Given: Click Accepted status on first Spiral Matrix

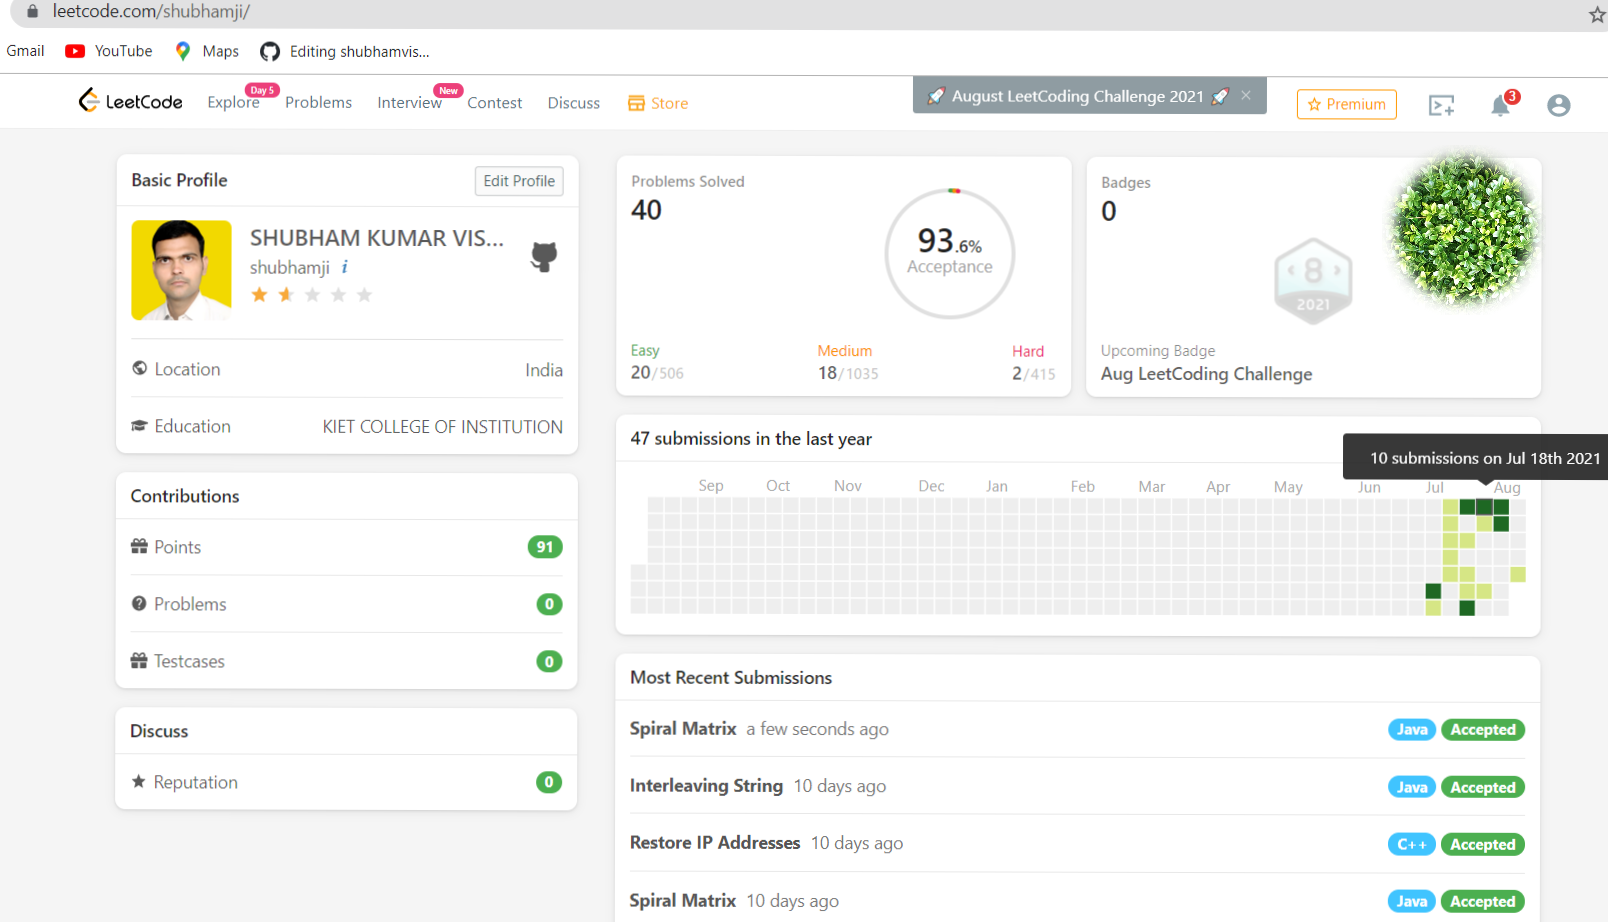Looking at the screenshot, I should (x=1483, y=730).
